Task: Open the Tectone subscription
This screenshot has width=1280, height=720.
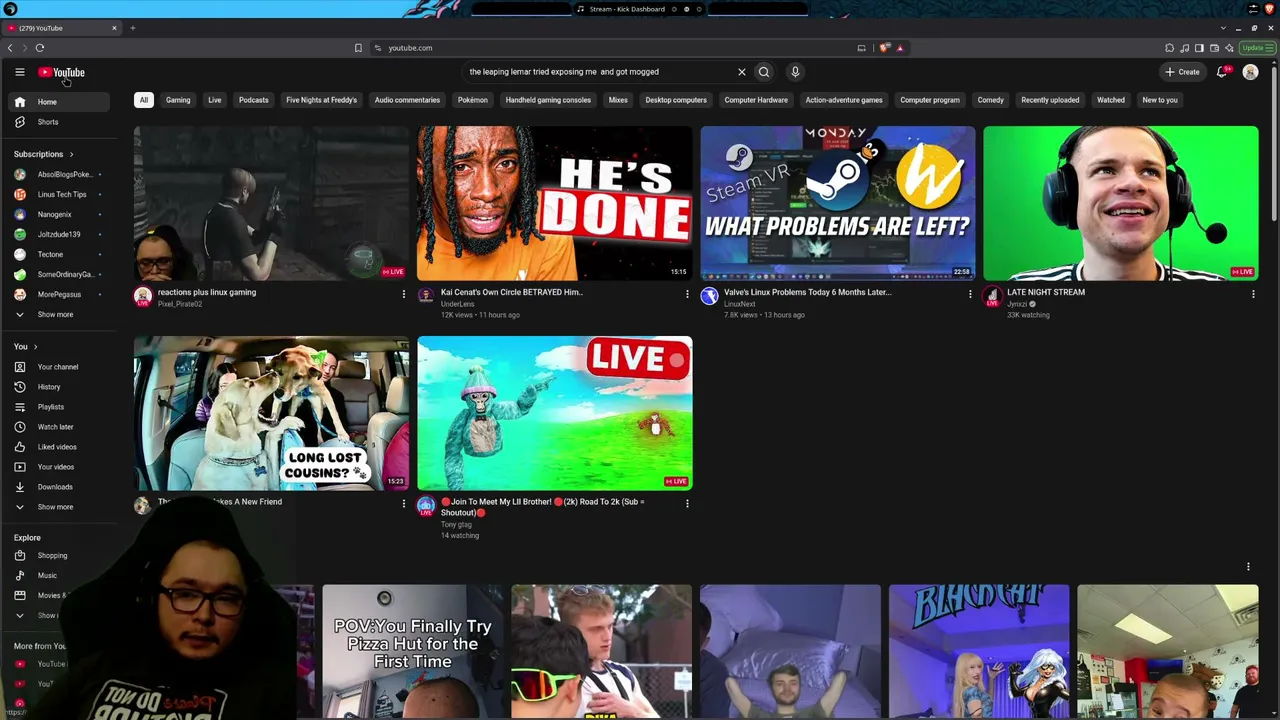Action: click(58, 254)
